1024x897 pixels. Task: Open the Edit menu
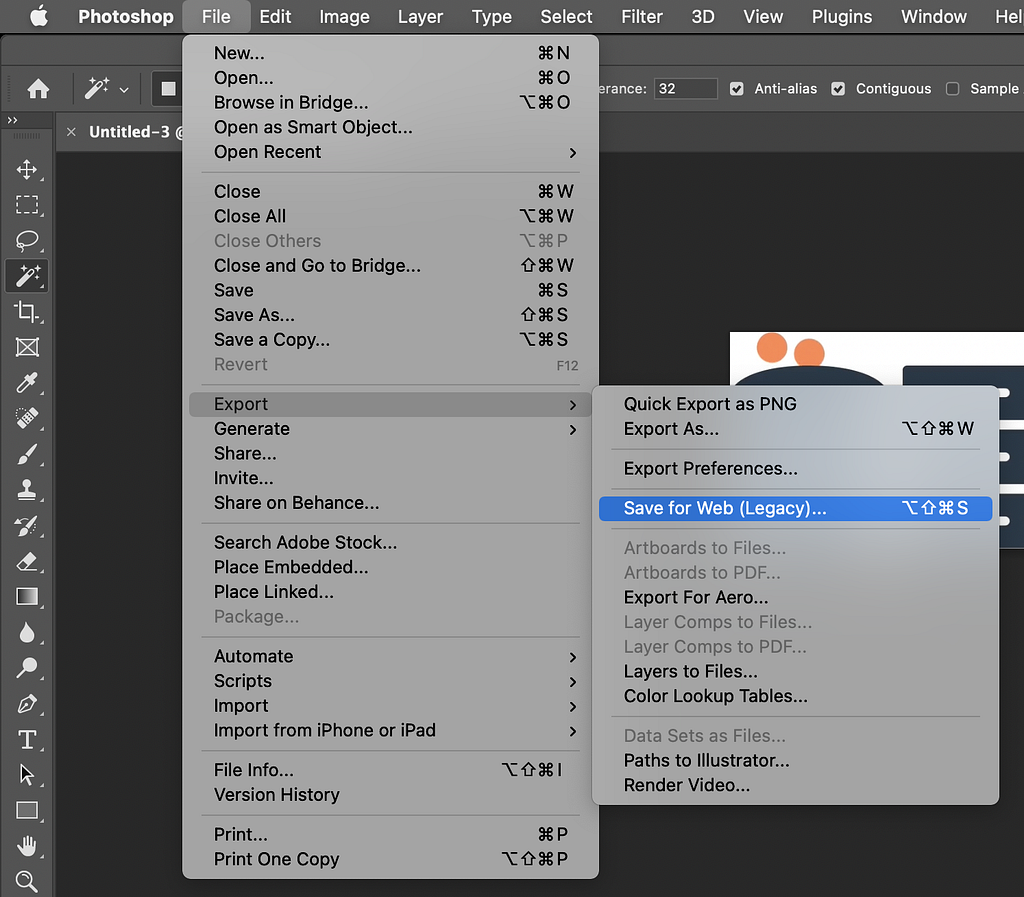point(275,16)
